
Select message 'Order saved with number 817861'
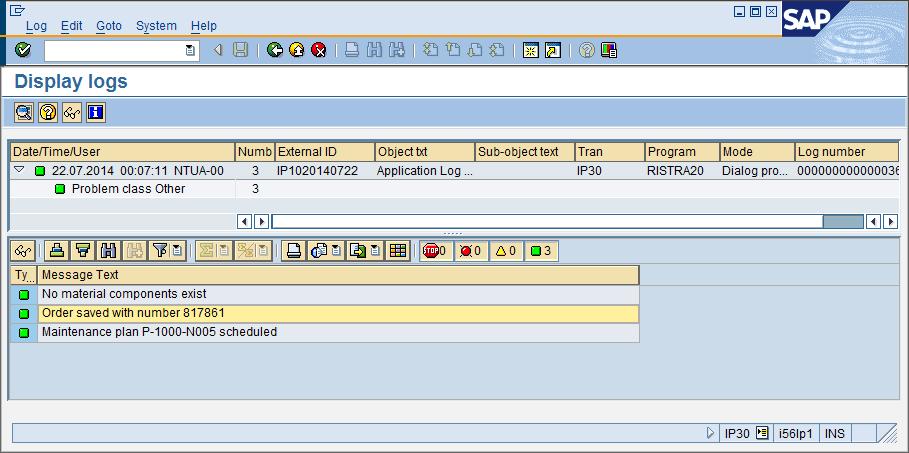[339, 313]
